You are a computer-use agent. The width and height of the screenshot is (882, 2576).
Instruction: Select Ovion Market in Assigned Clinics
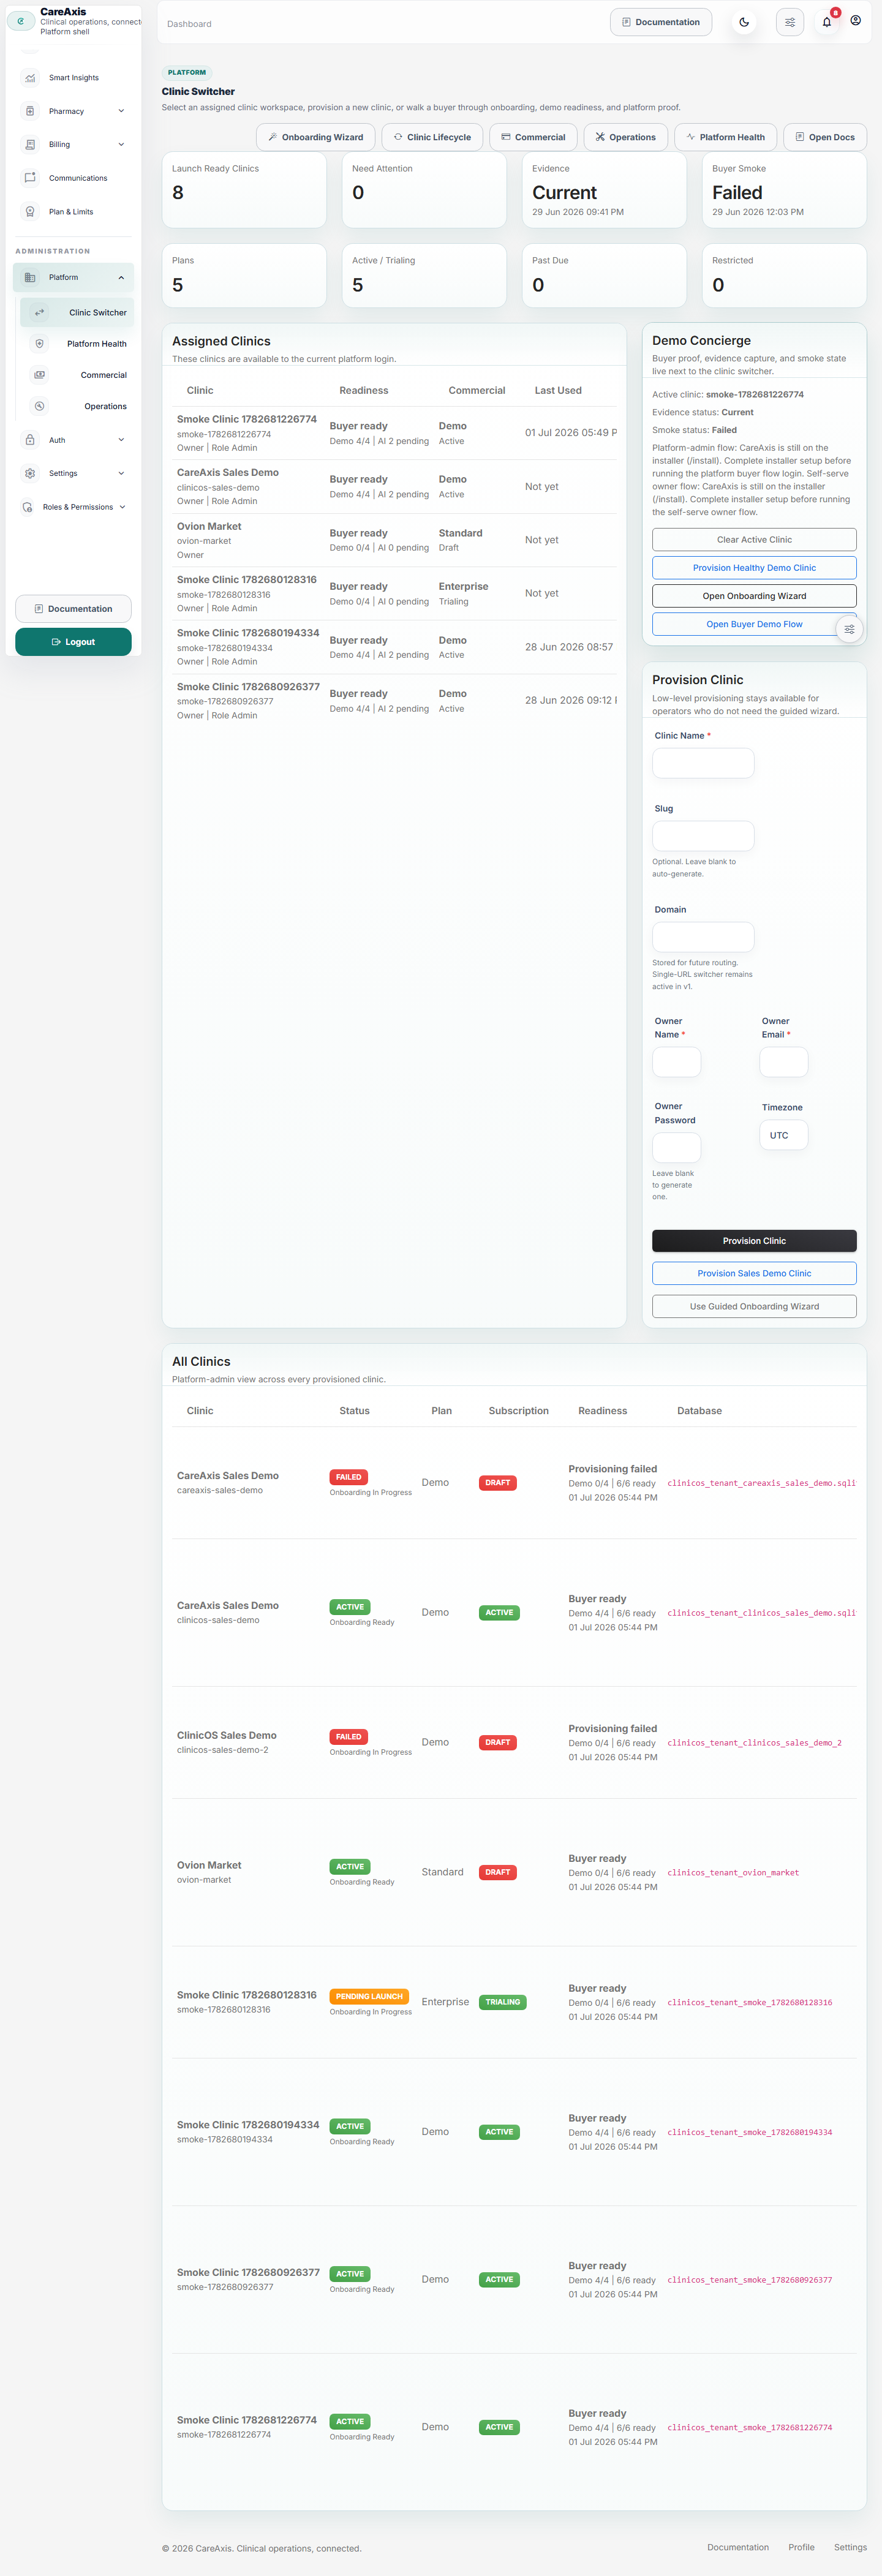point(394,540)
